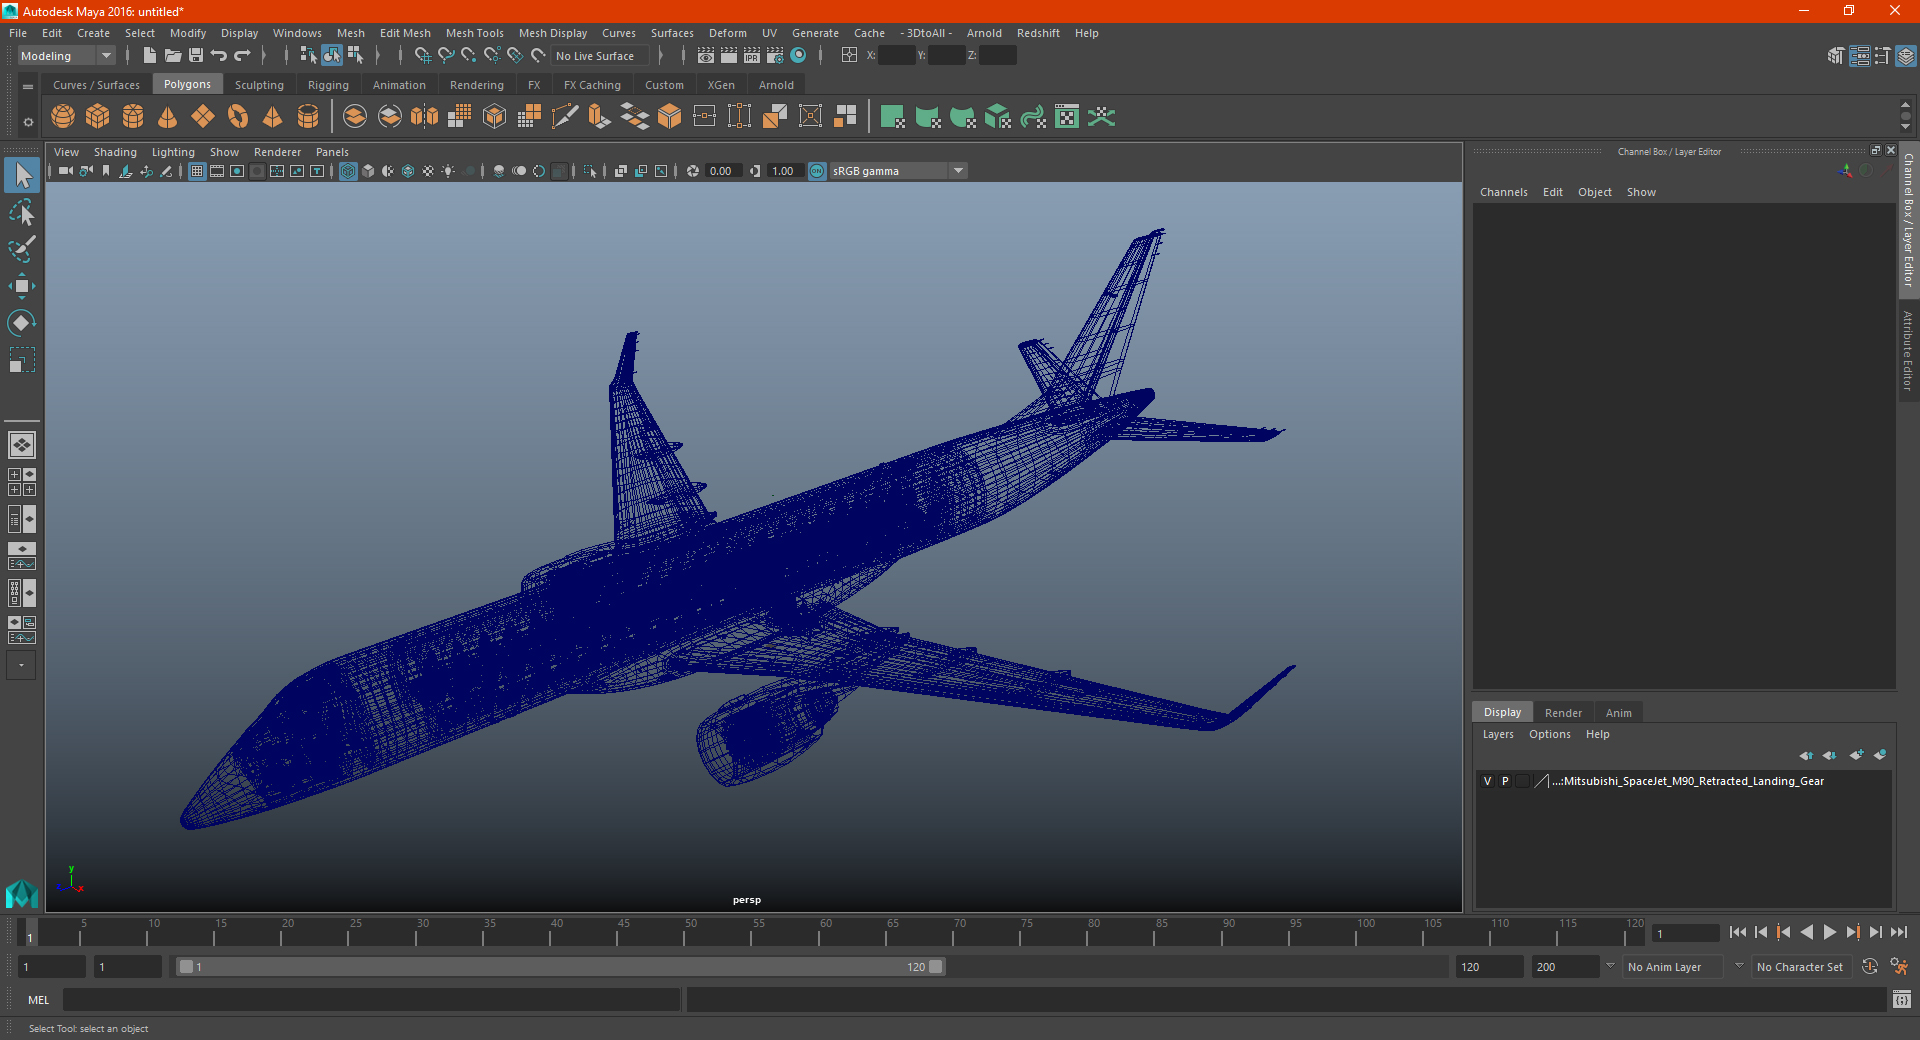Switch to the Render layer tab
This screenshot has width=1920, height=1040.
tap(1563, 713)
